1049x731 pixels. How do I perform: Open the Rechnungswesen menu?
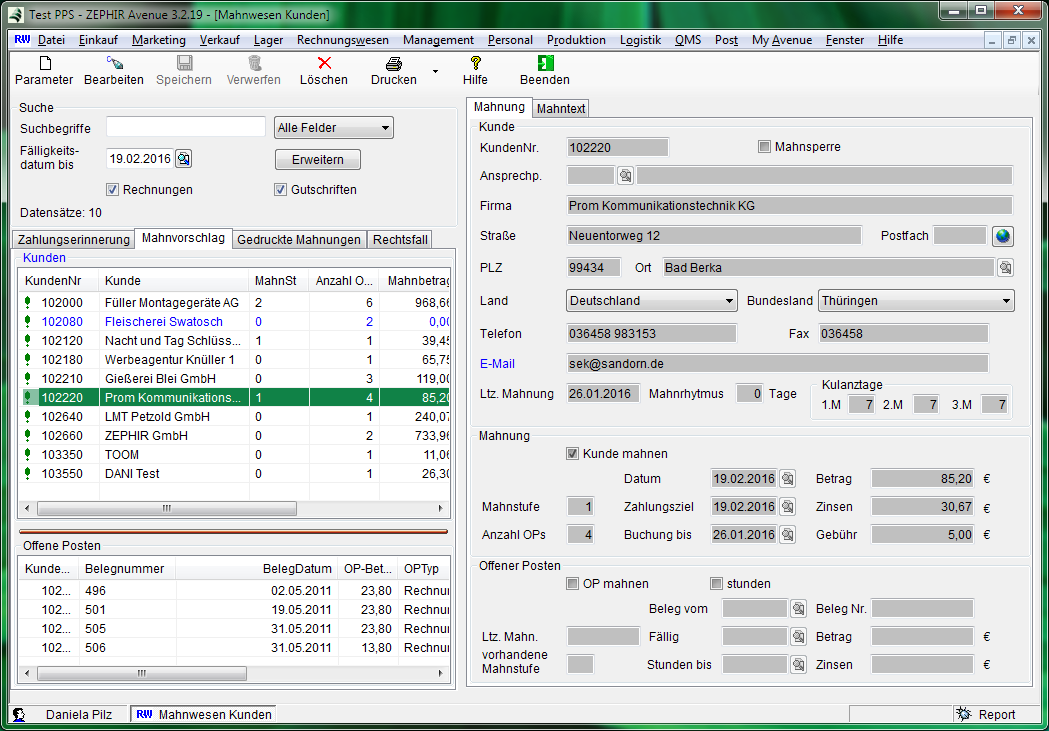(x=343, y=40)
